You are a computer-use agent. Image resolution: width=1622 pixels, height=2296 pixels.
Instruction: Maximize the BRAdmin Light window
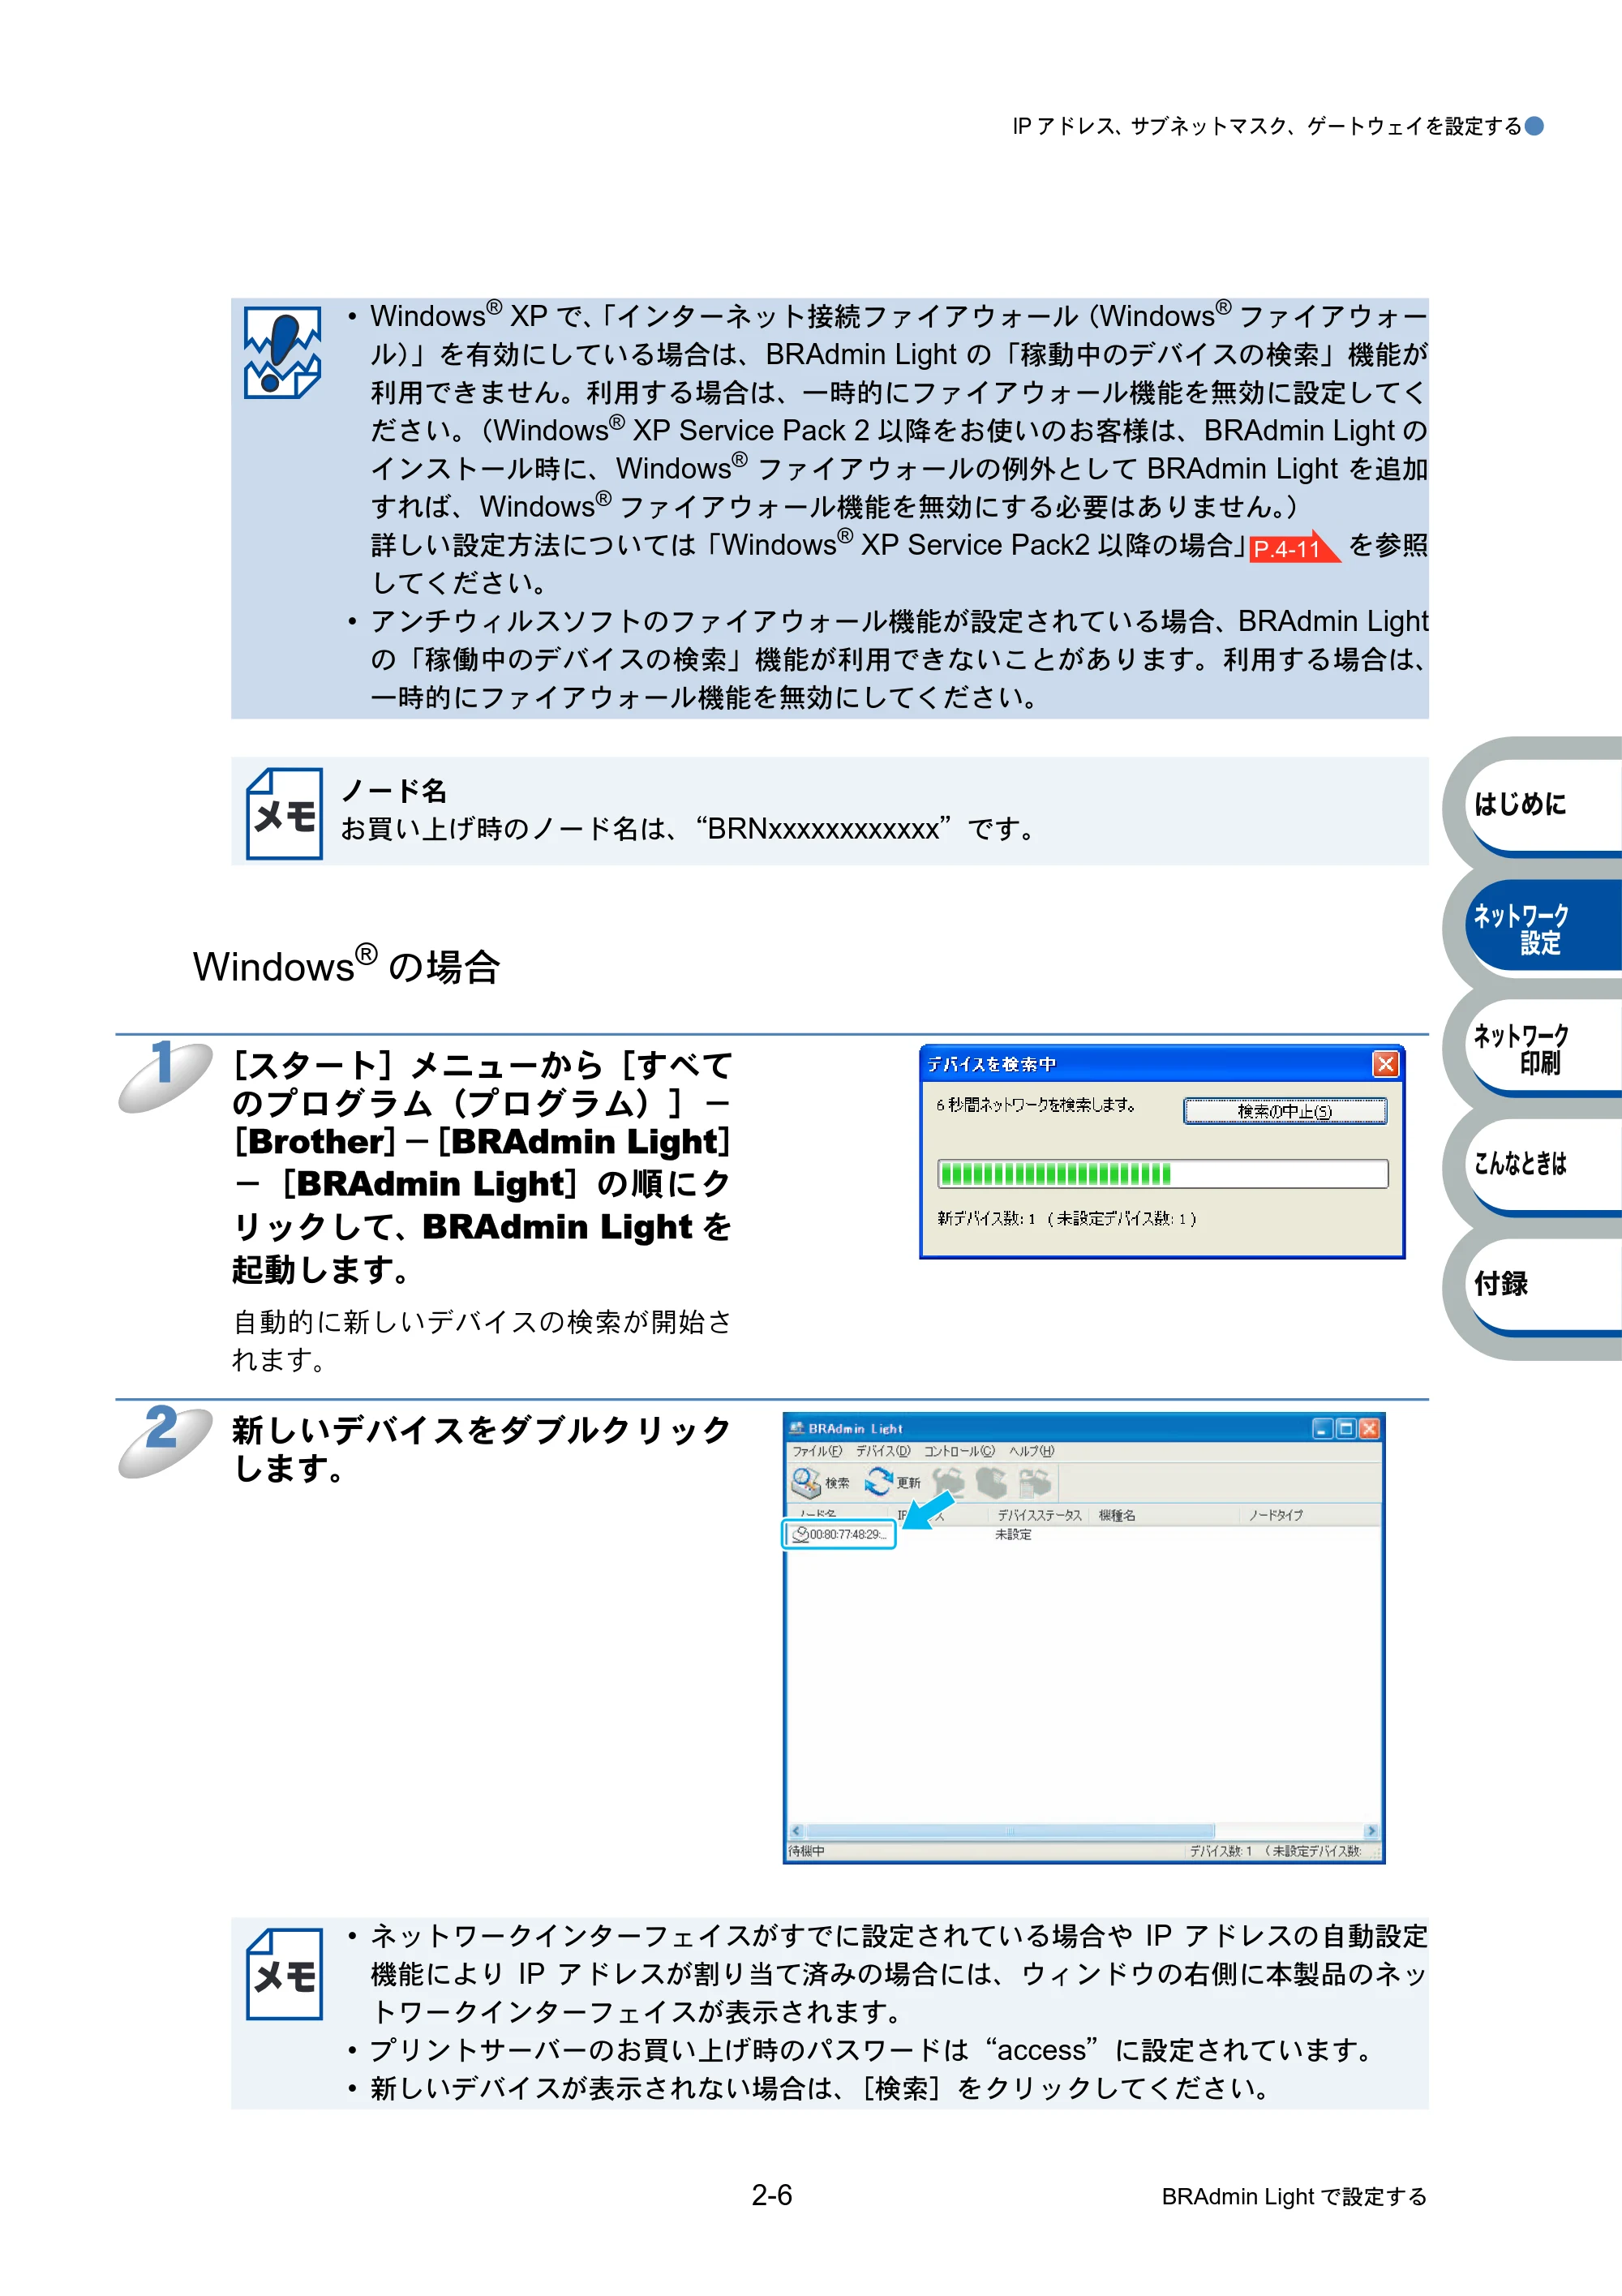click(x=1346, y=1428)
